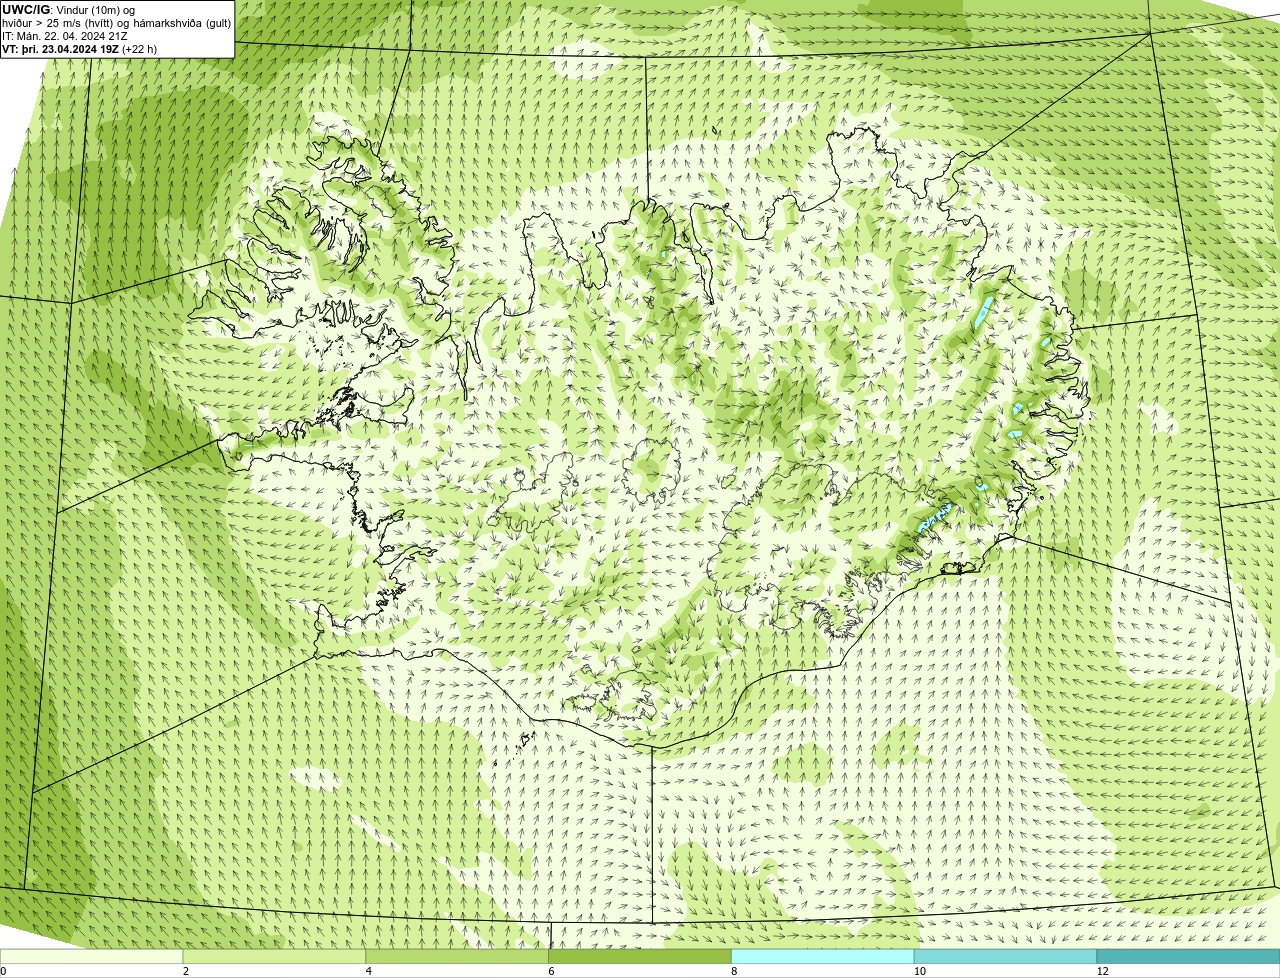Click the light cyan 8–10 m/s legend swatch
Image resolution: width=1280 pixels, height=978 pixels.
coord(823,957)
